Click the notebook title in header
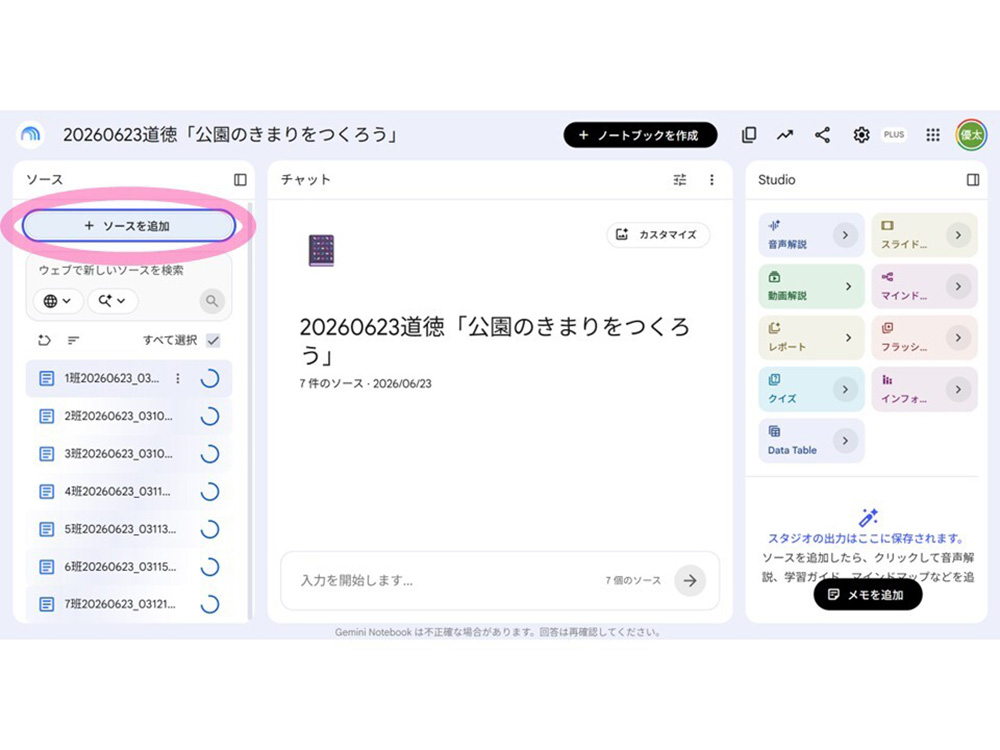This screenshot has height=750, width=1000. coord(230,135)
